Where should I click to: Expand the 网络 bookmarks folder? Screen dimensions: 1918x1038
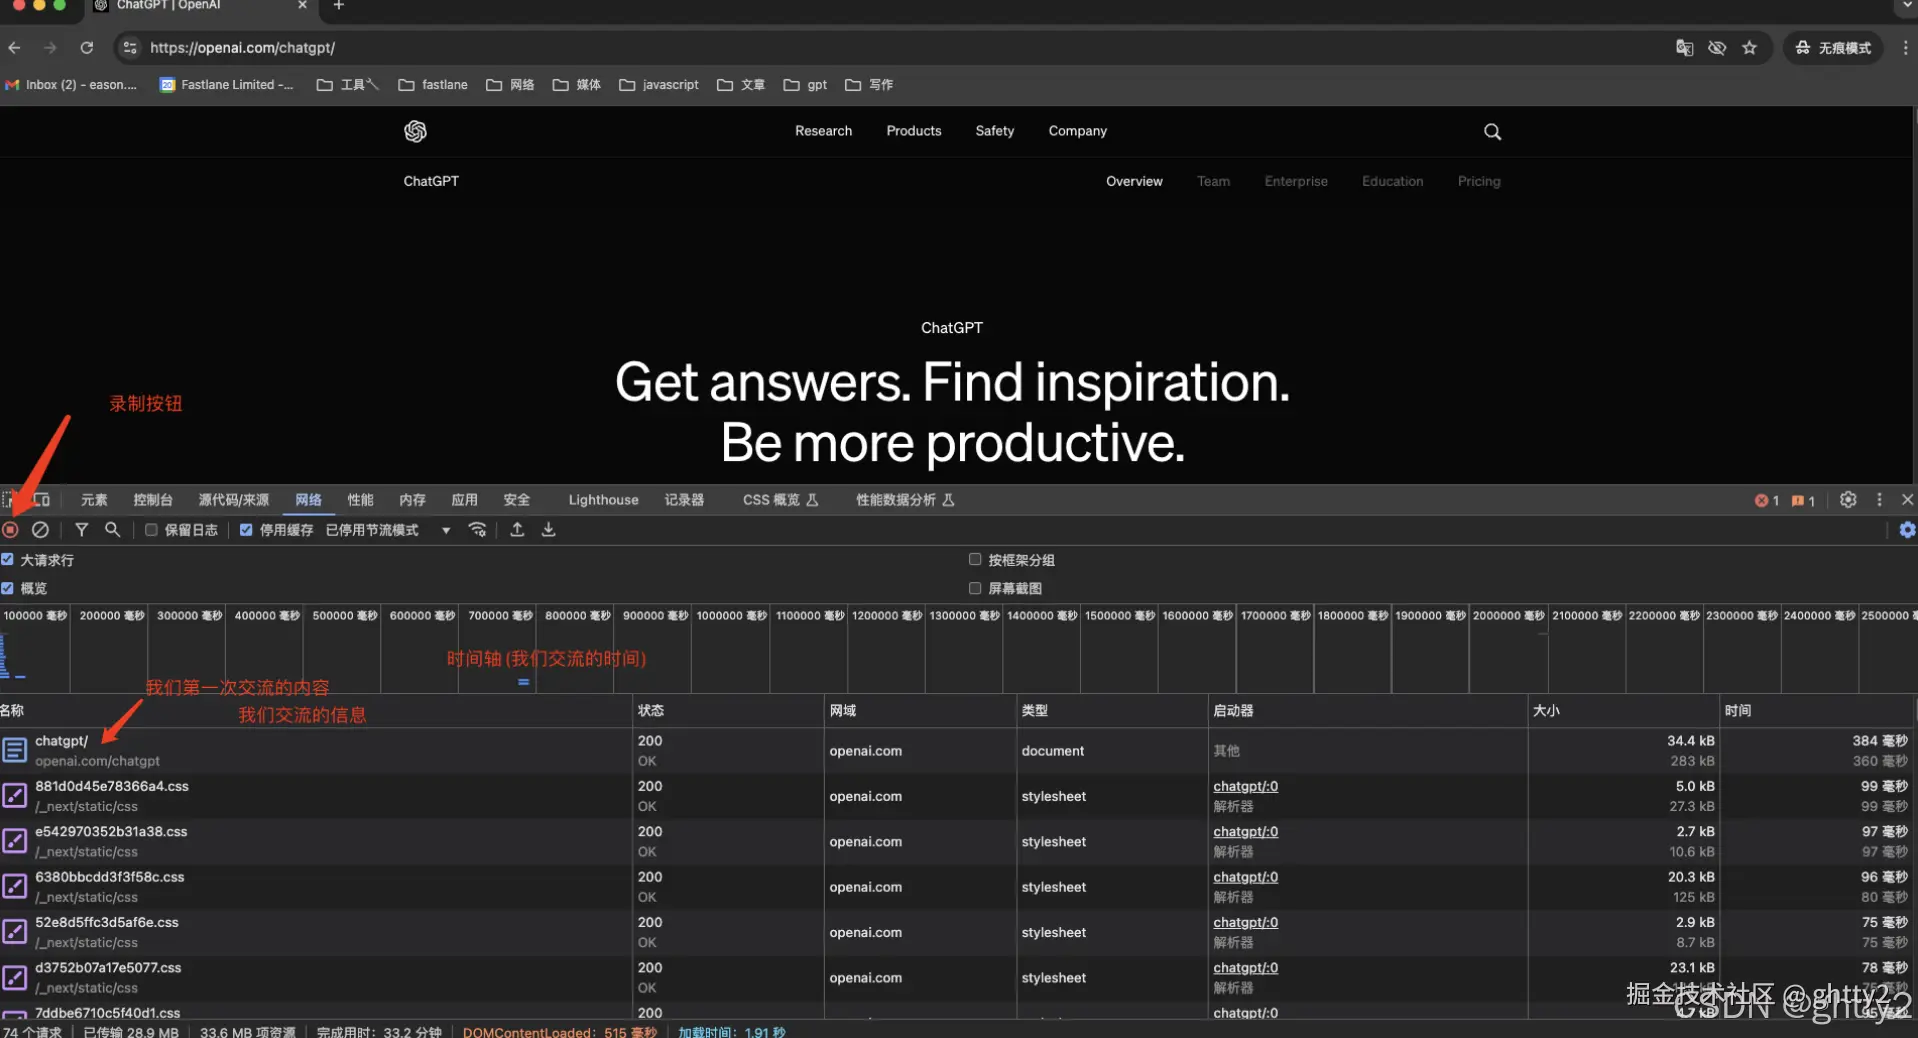(510, 85)
